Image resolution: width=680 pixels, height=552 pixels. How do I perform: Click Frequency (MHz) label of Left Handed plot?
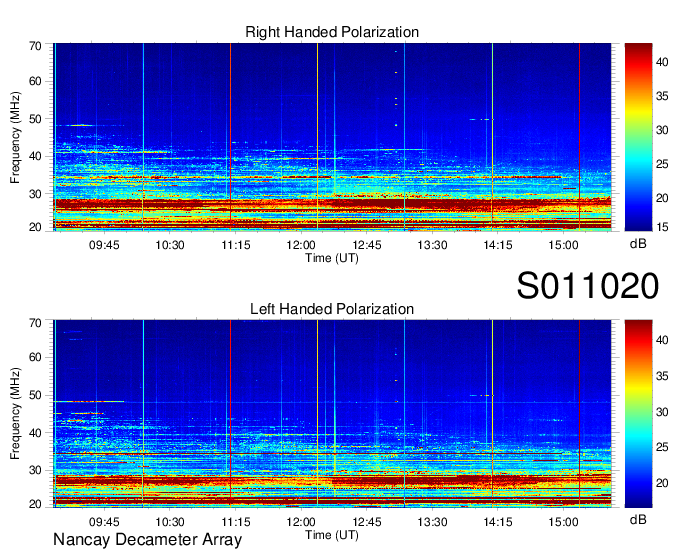coord(15,413)
